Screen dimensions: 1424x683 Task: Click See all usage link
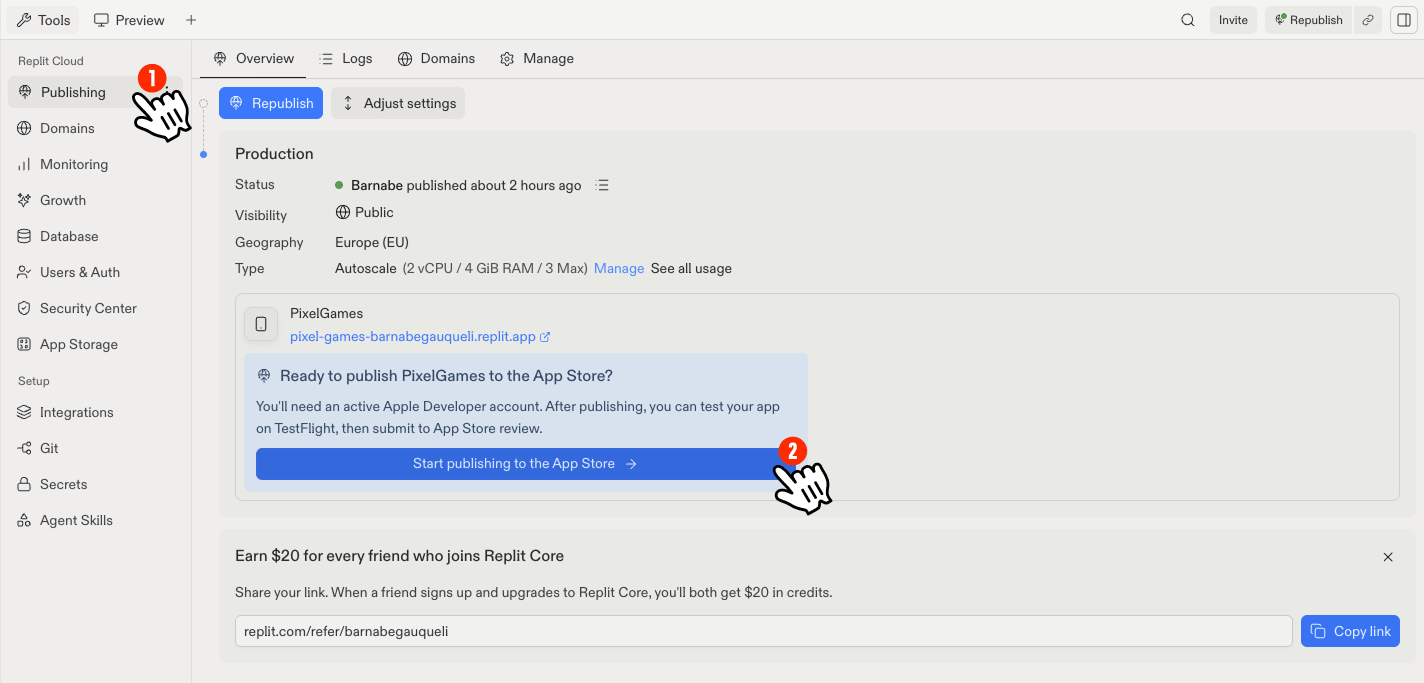tap(691, 268)
